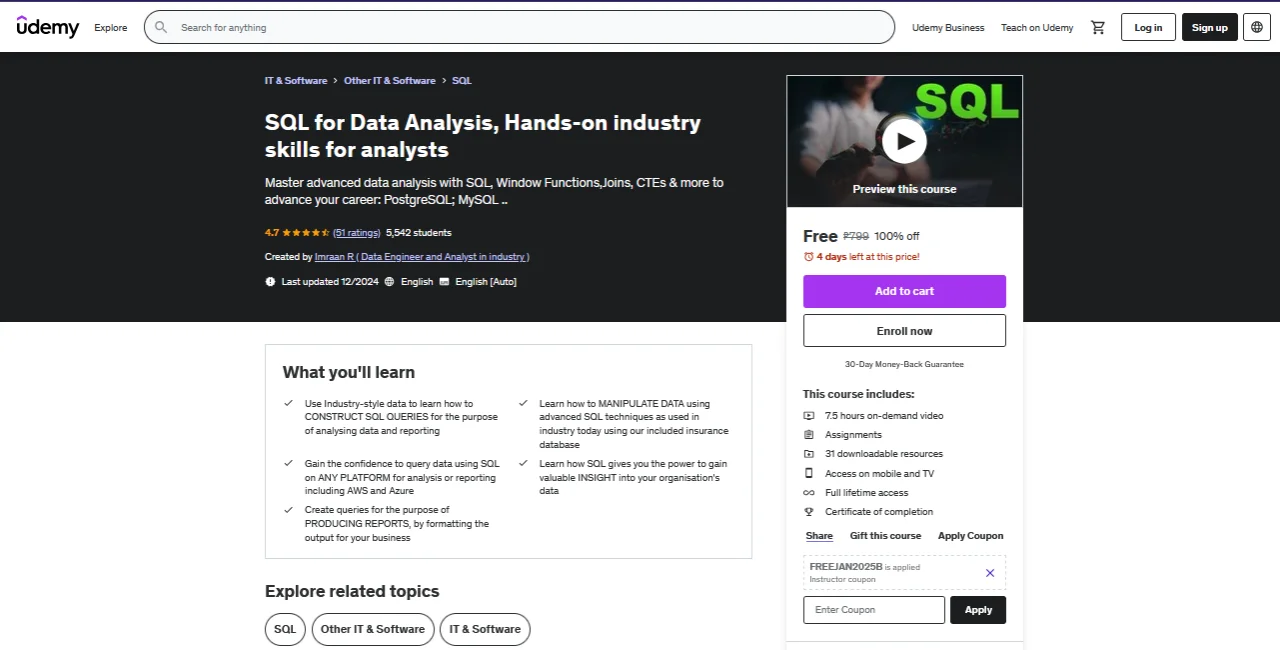Open Teach on Udemy link
The image size is (1280, 650).
click(x=1037, y=28)
